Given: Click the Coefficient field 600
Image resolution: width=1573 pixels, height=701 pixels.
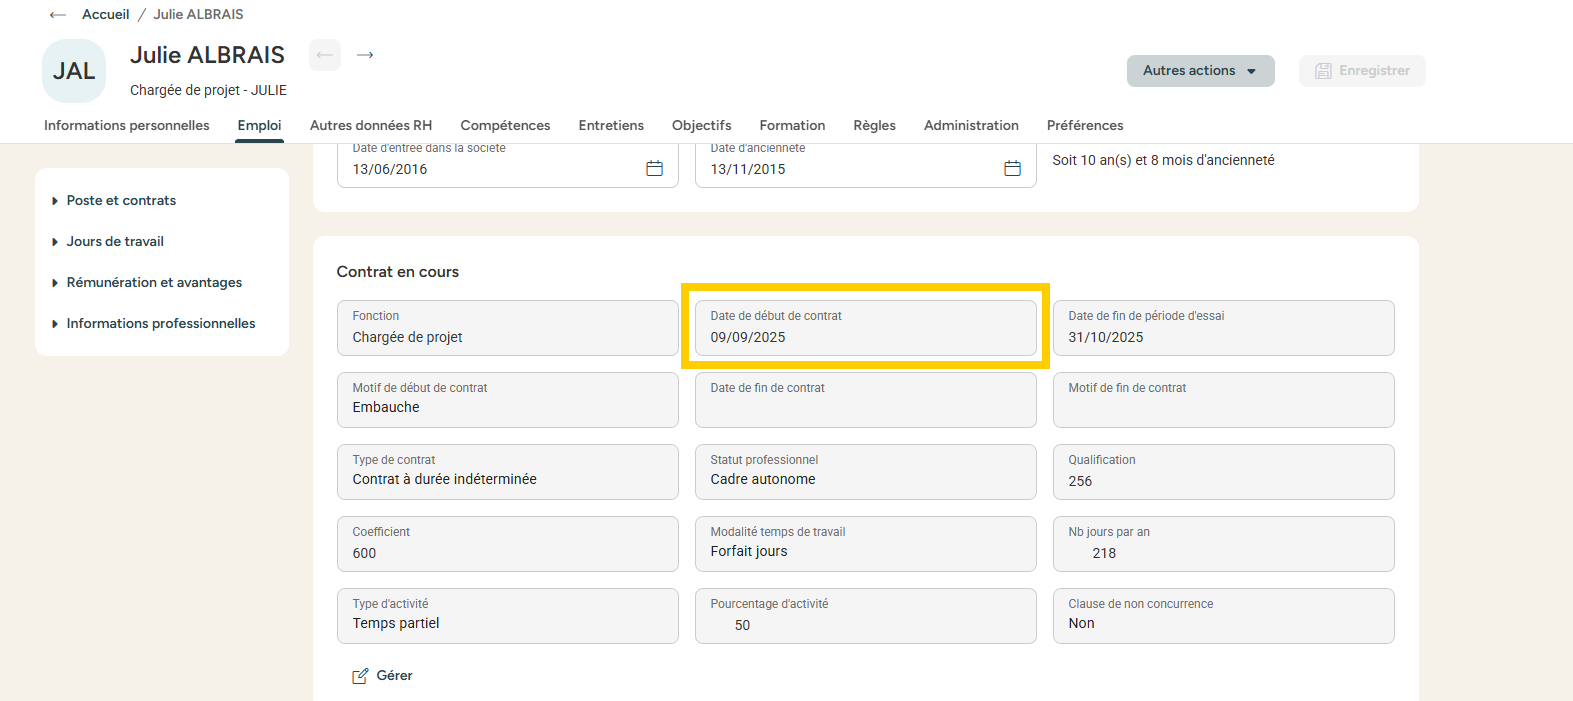Looking at the screenshot, I should tap(508, 544).
